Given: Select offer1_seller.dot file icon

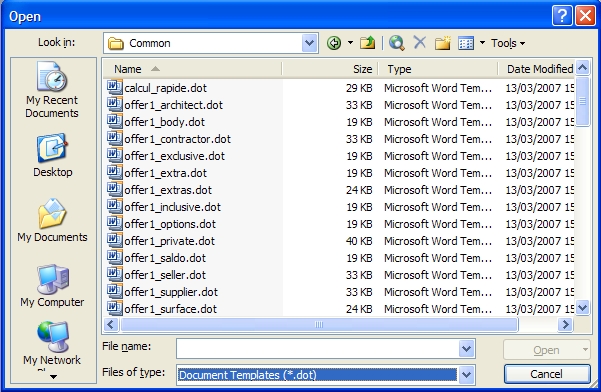Looking at the screenshot, I should (115, 274).
